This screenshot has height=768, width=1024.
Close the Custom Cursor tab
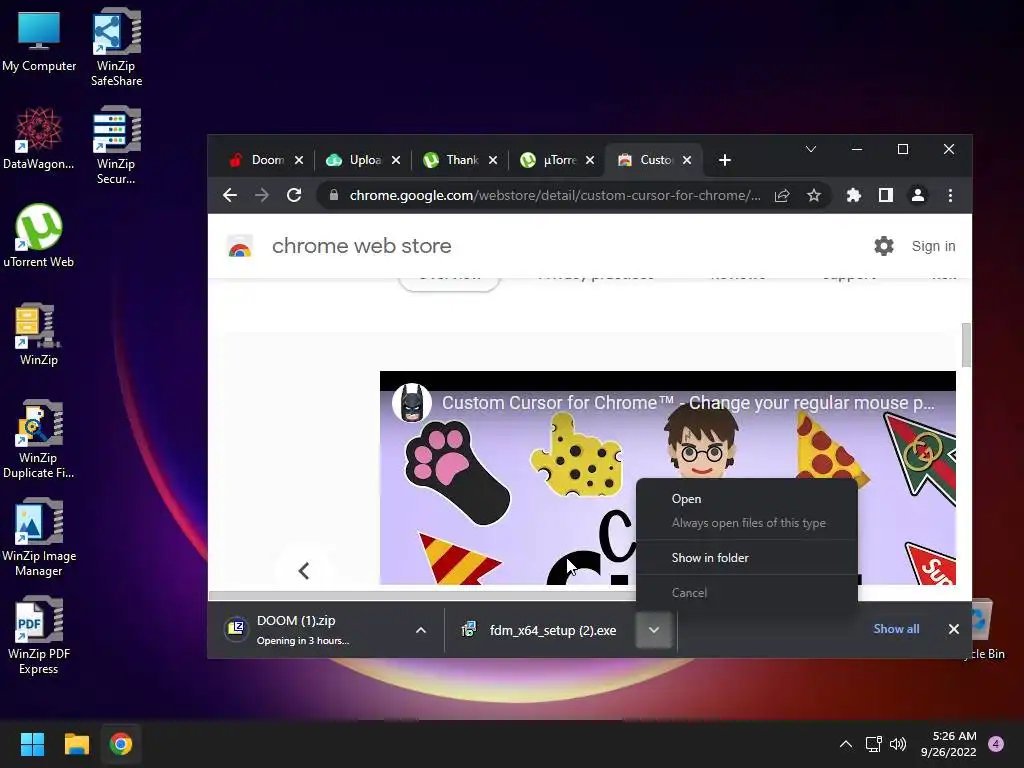[x=686, y=160]
